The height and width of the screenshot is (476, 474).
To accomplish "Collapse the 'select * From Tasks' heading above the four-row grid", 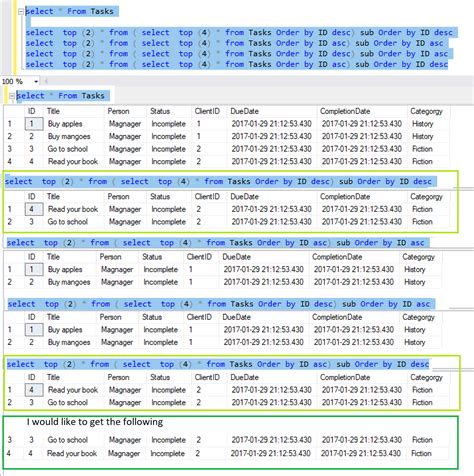I will pyautogui.click(x=12, y=96).
